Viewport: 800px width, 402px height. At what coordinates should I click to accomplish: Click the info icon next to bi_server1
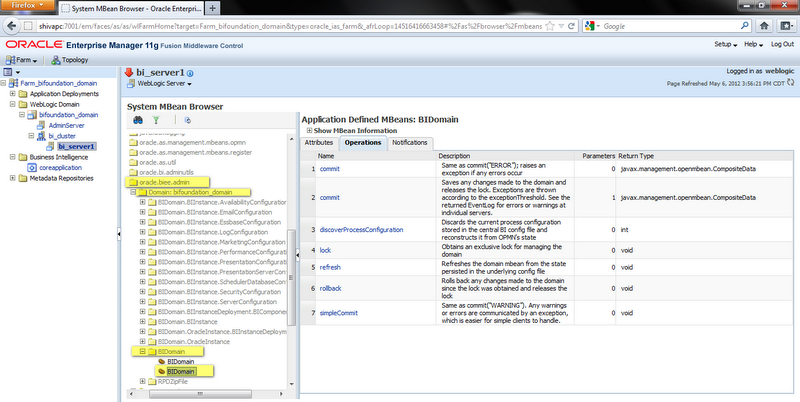tap(191, 72)
